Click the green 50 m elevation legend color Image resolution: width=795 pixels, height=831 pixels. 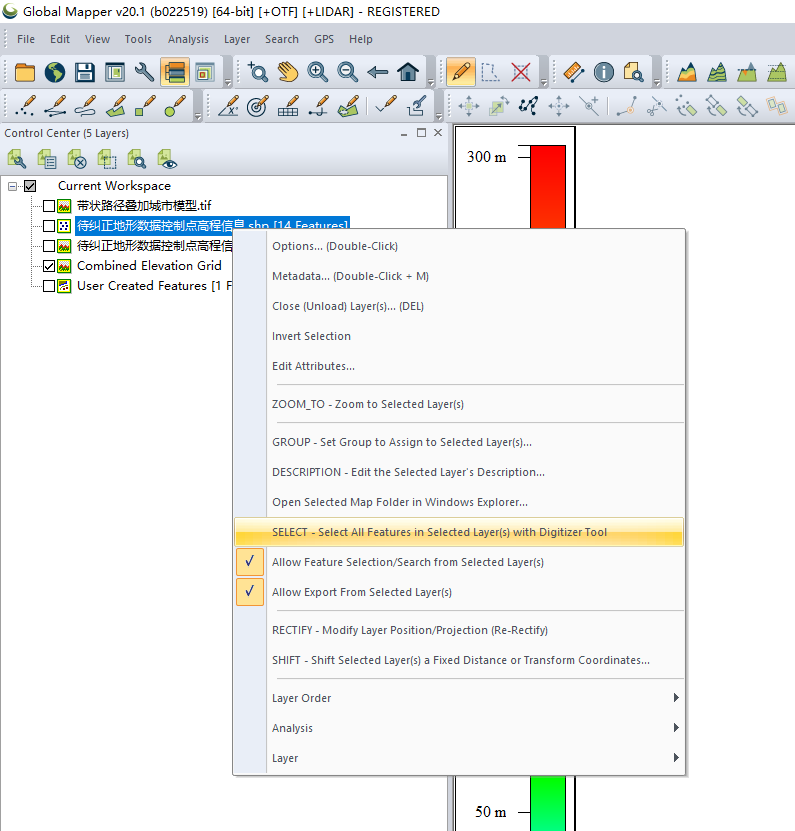pos(548,803)
